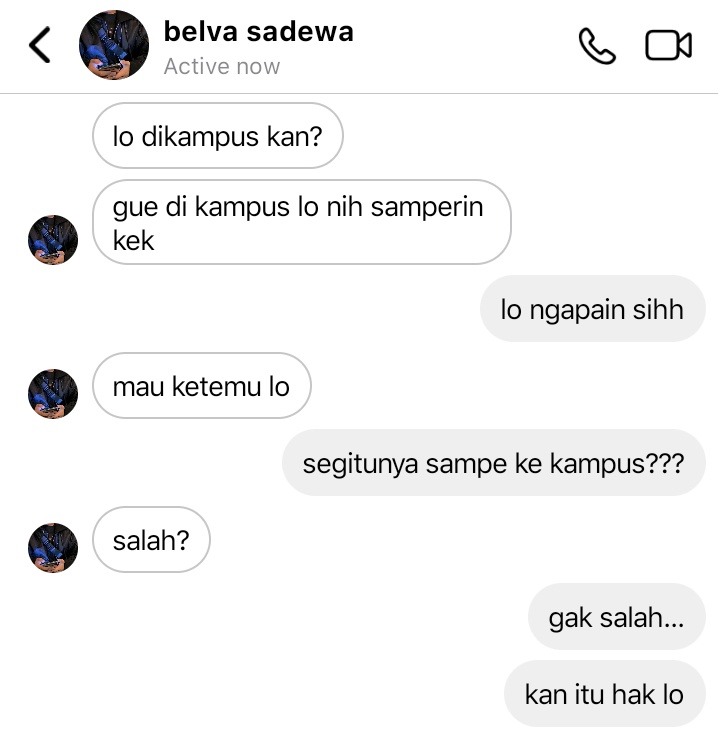Open belva sadewa's profile picture in the header
The width and height of the screenshot is (718, 734).
tap(114, 45)
